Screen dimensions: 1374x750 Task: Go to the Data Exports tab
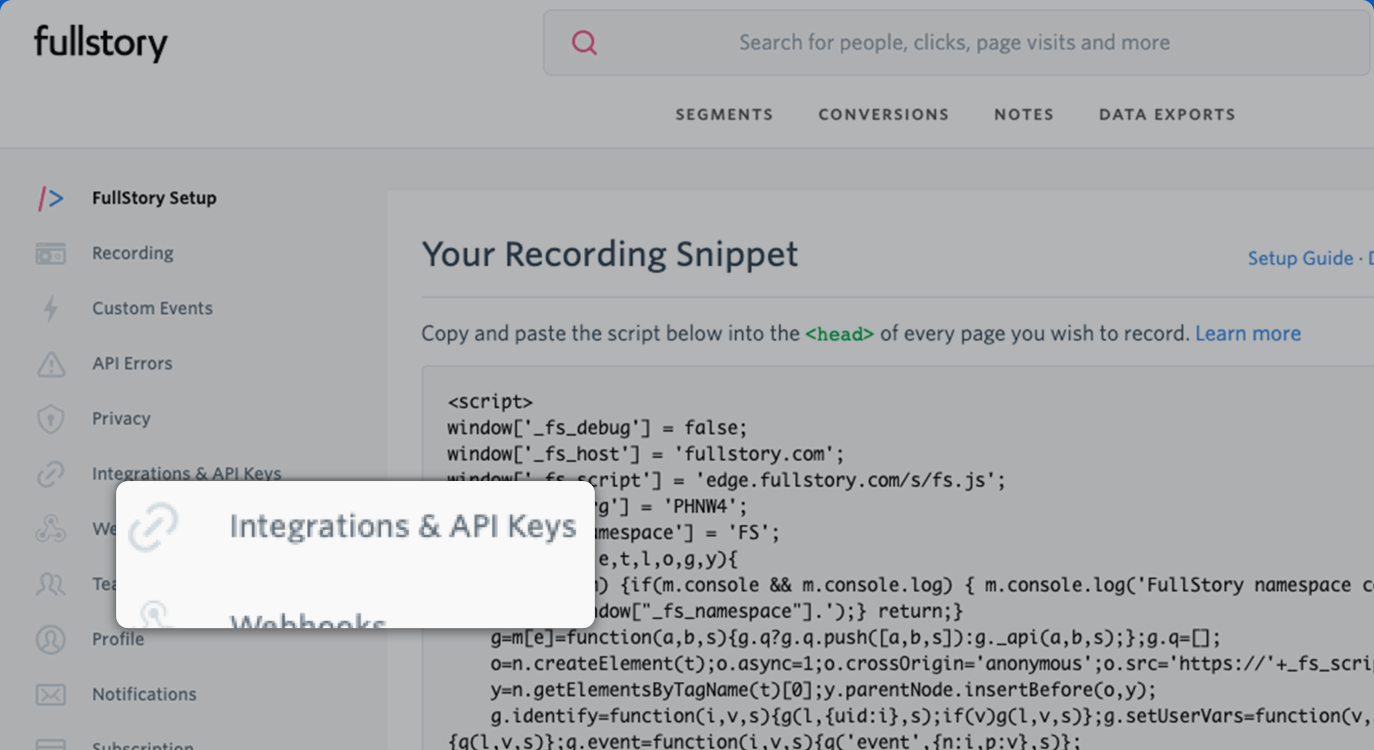click(x=1167, y=114)
